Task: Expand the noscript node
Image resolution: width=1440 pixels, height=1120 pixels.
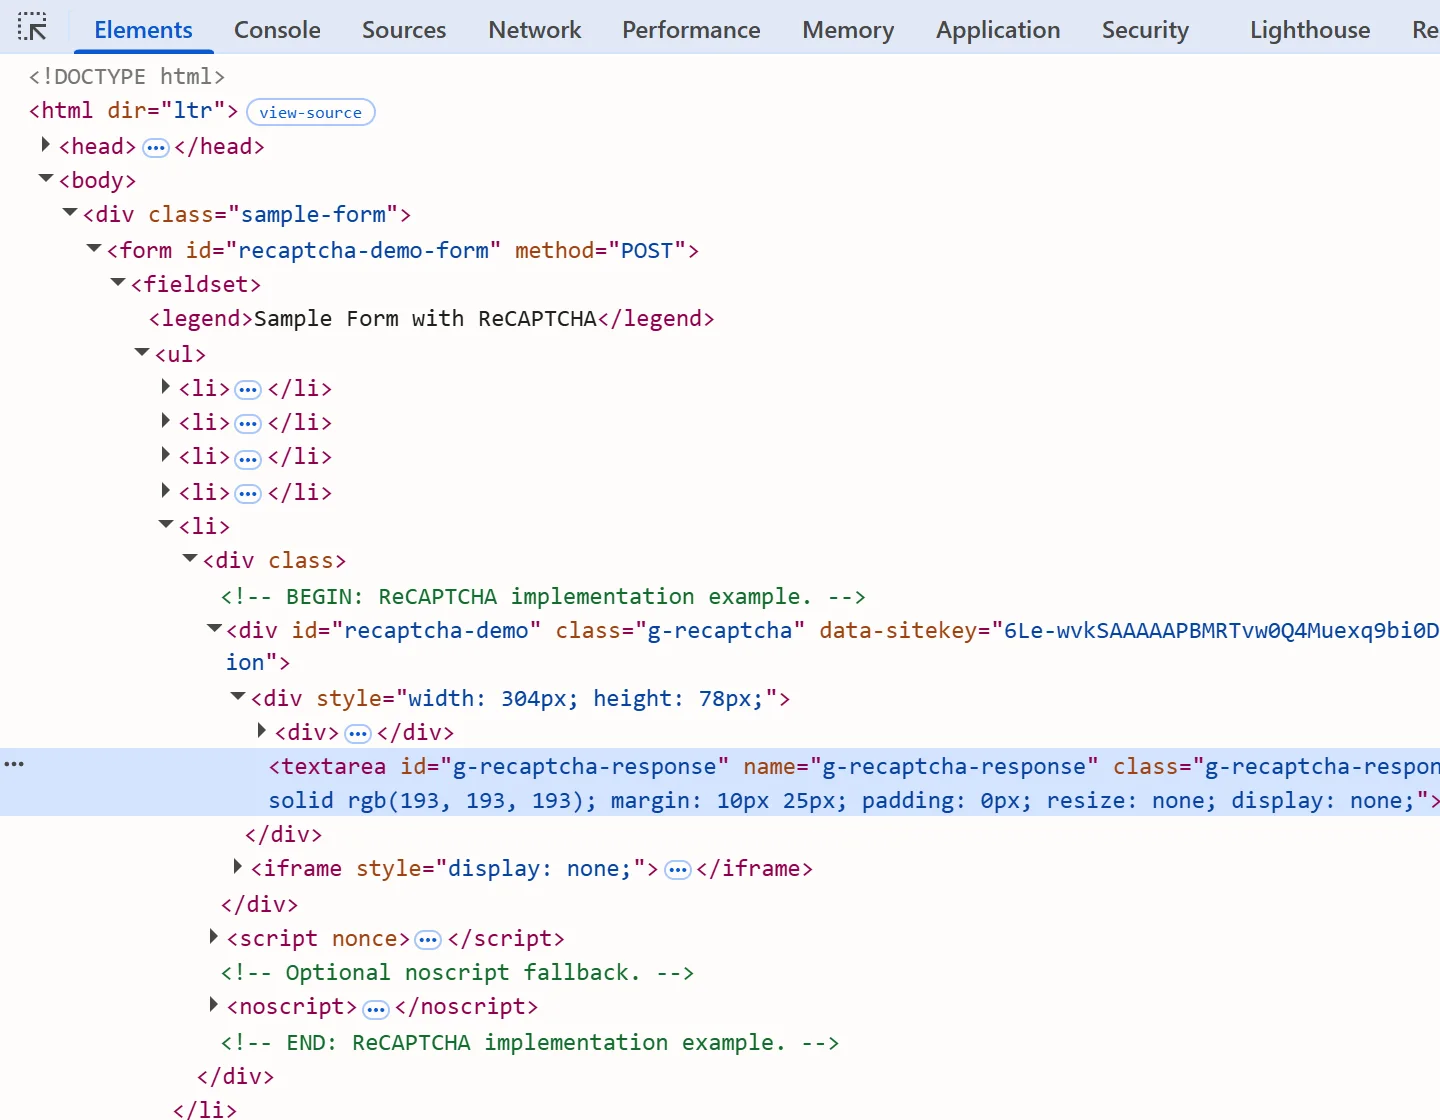Action: click(x=213, y=1005)
